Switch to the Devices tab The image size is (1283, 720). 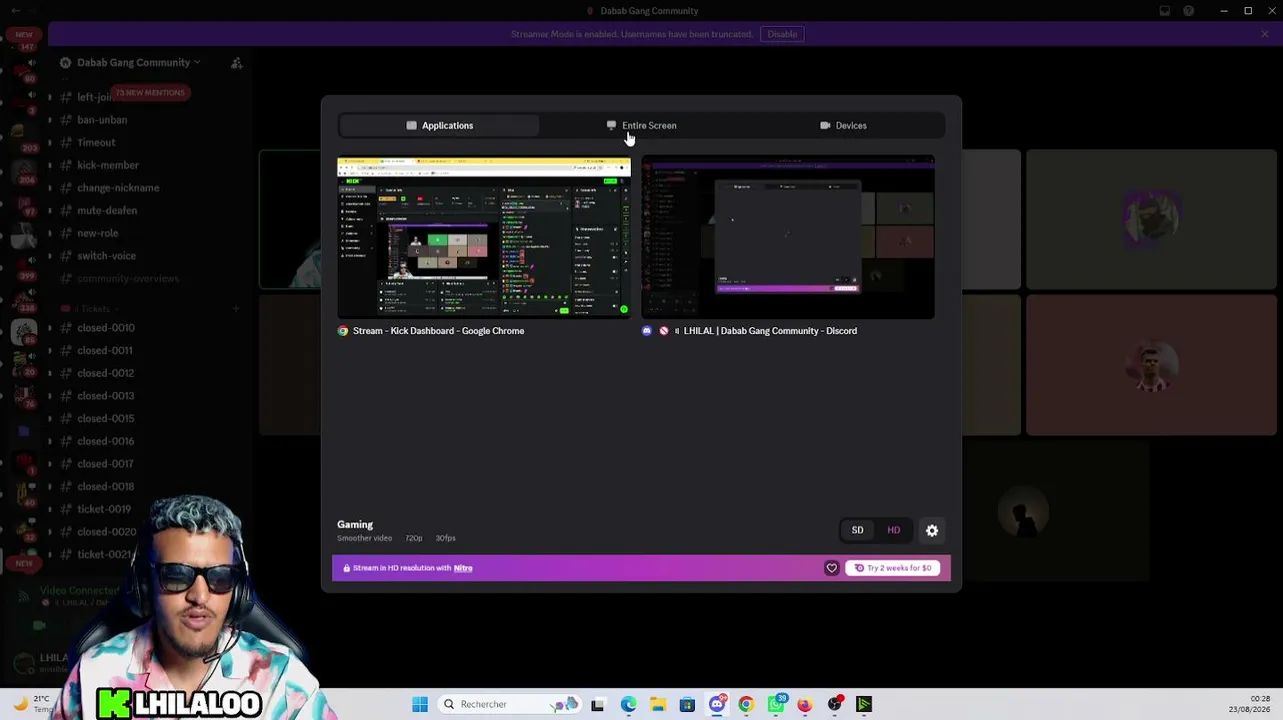(843, 125)
